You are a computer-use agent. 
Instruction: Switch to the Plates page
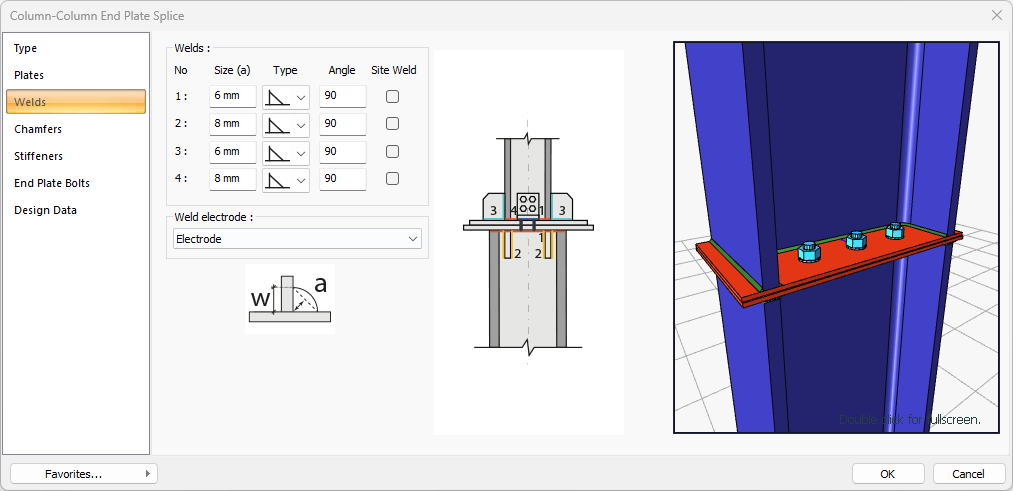tap(29, 75)
